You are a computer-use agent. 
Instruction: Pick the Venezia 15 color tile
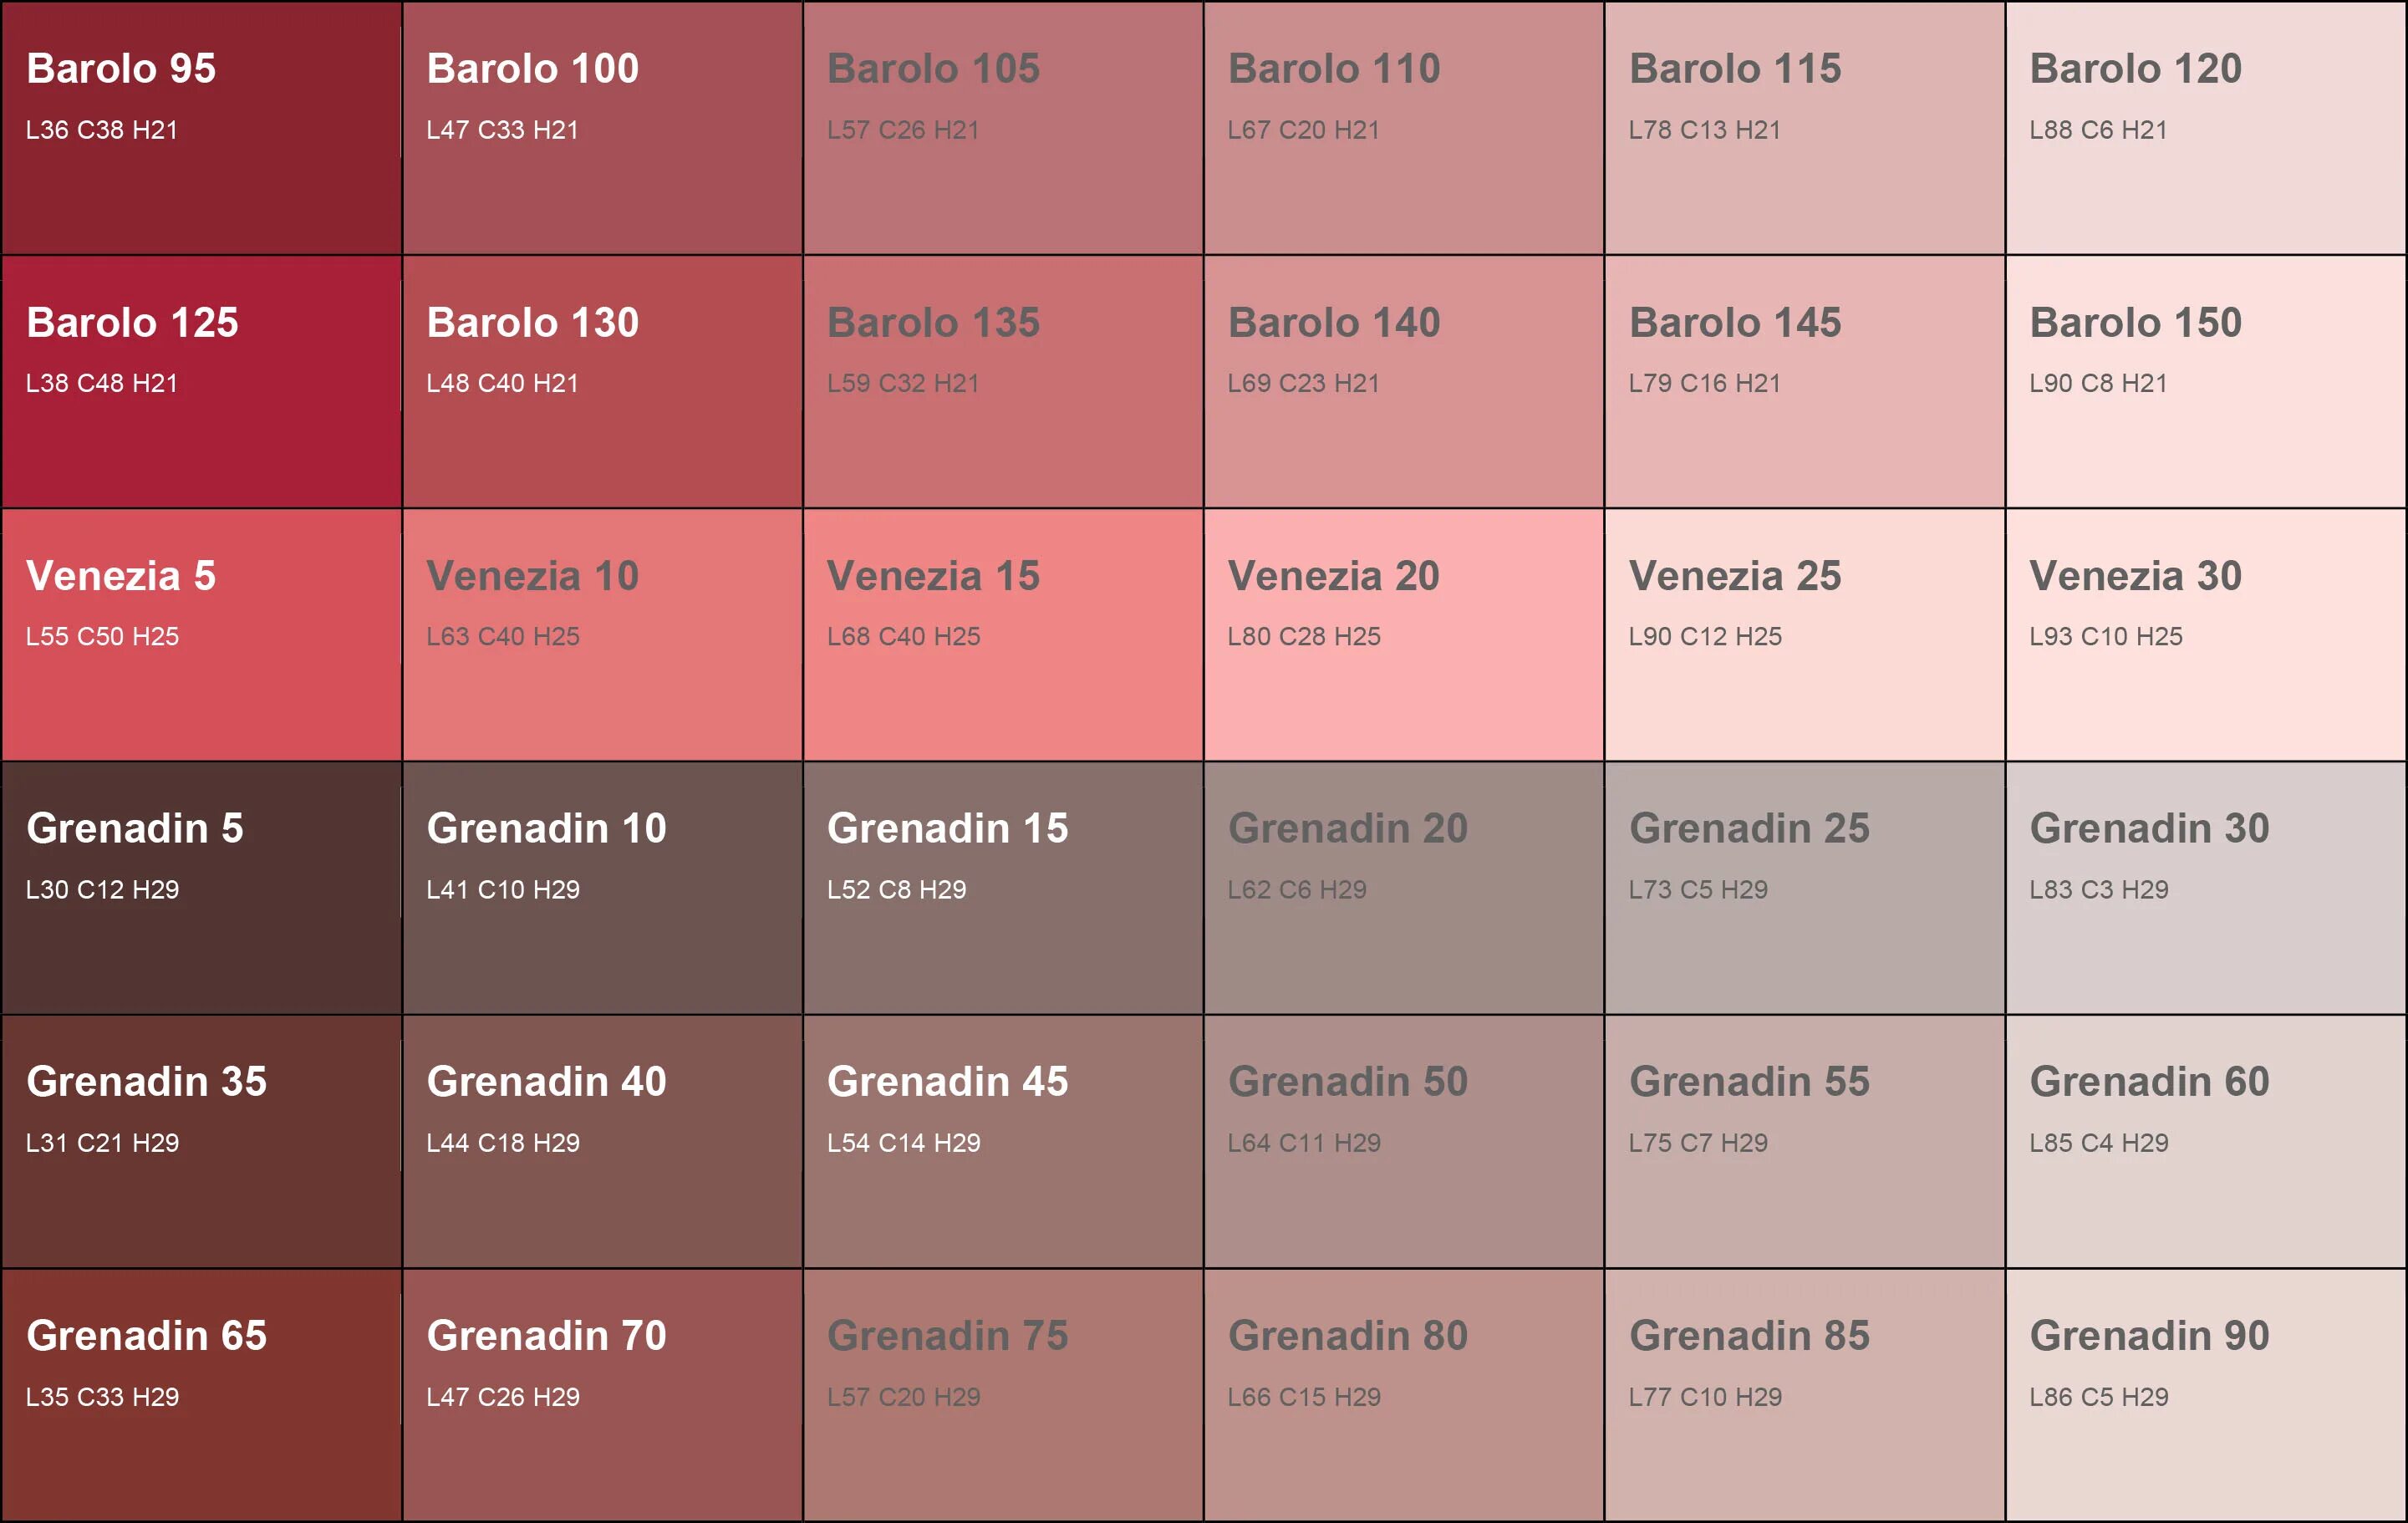click(1003, 635)
